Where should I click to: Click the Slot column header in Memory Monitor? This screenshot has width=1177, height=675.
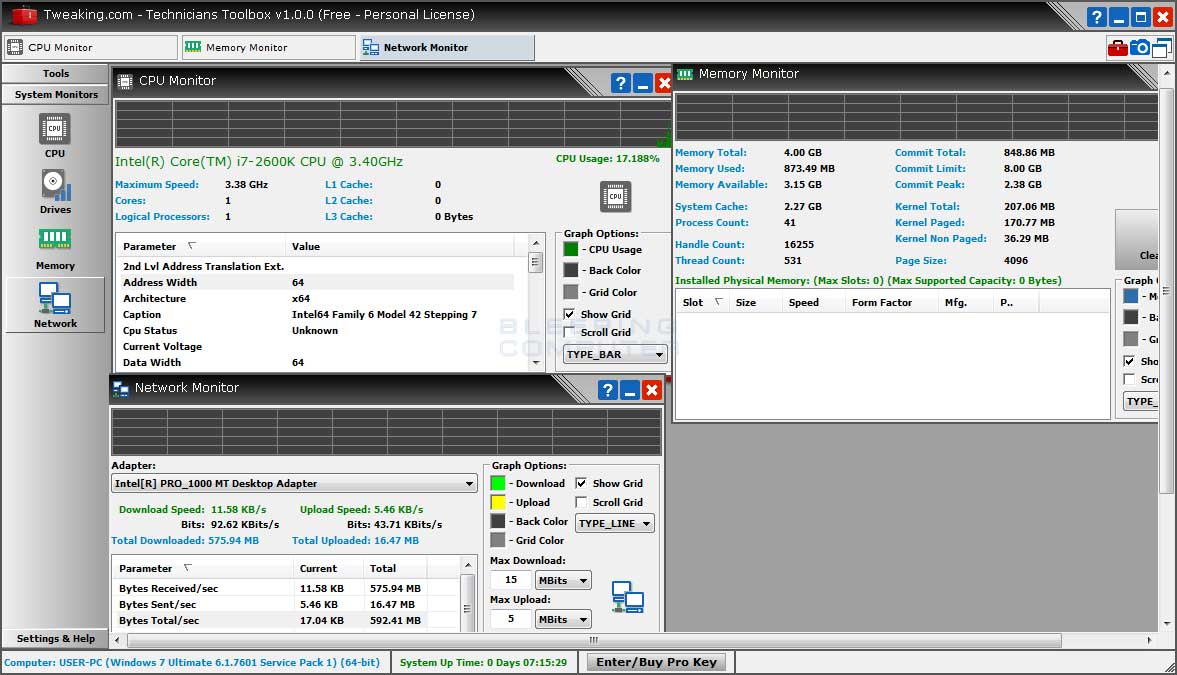(703, 303)
